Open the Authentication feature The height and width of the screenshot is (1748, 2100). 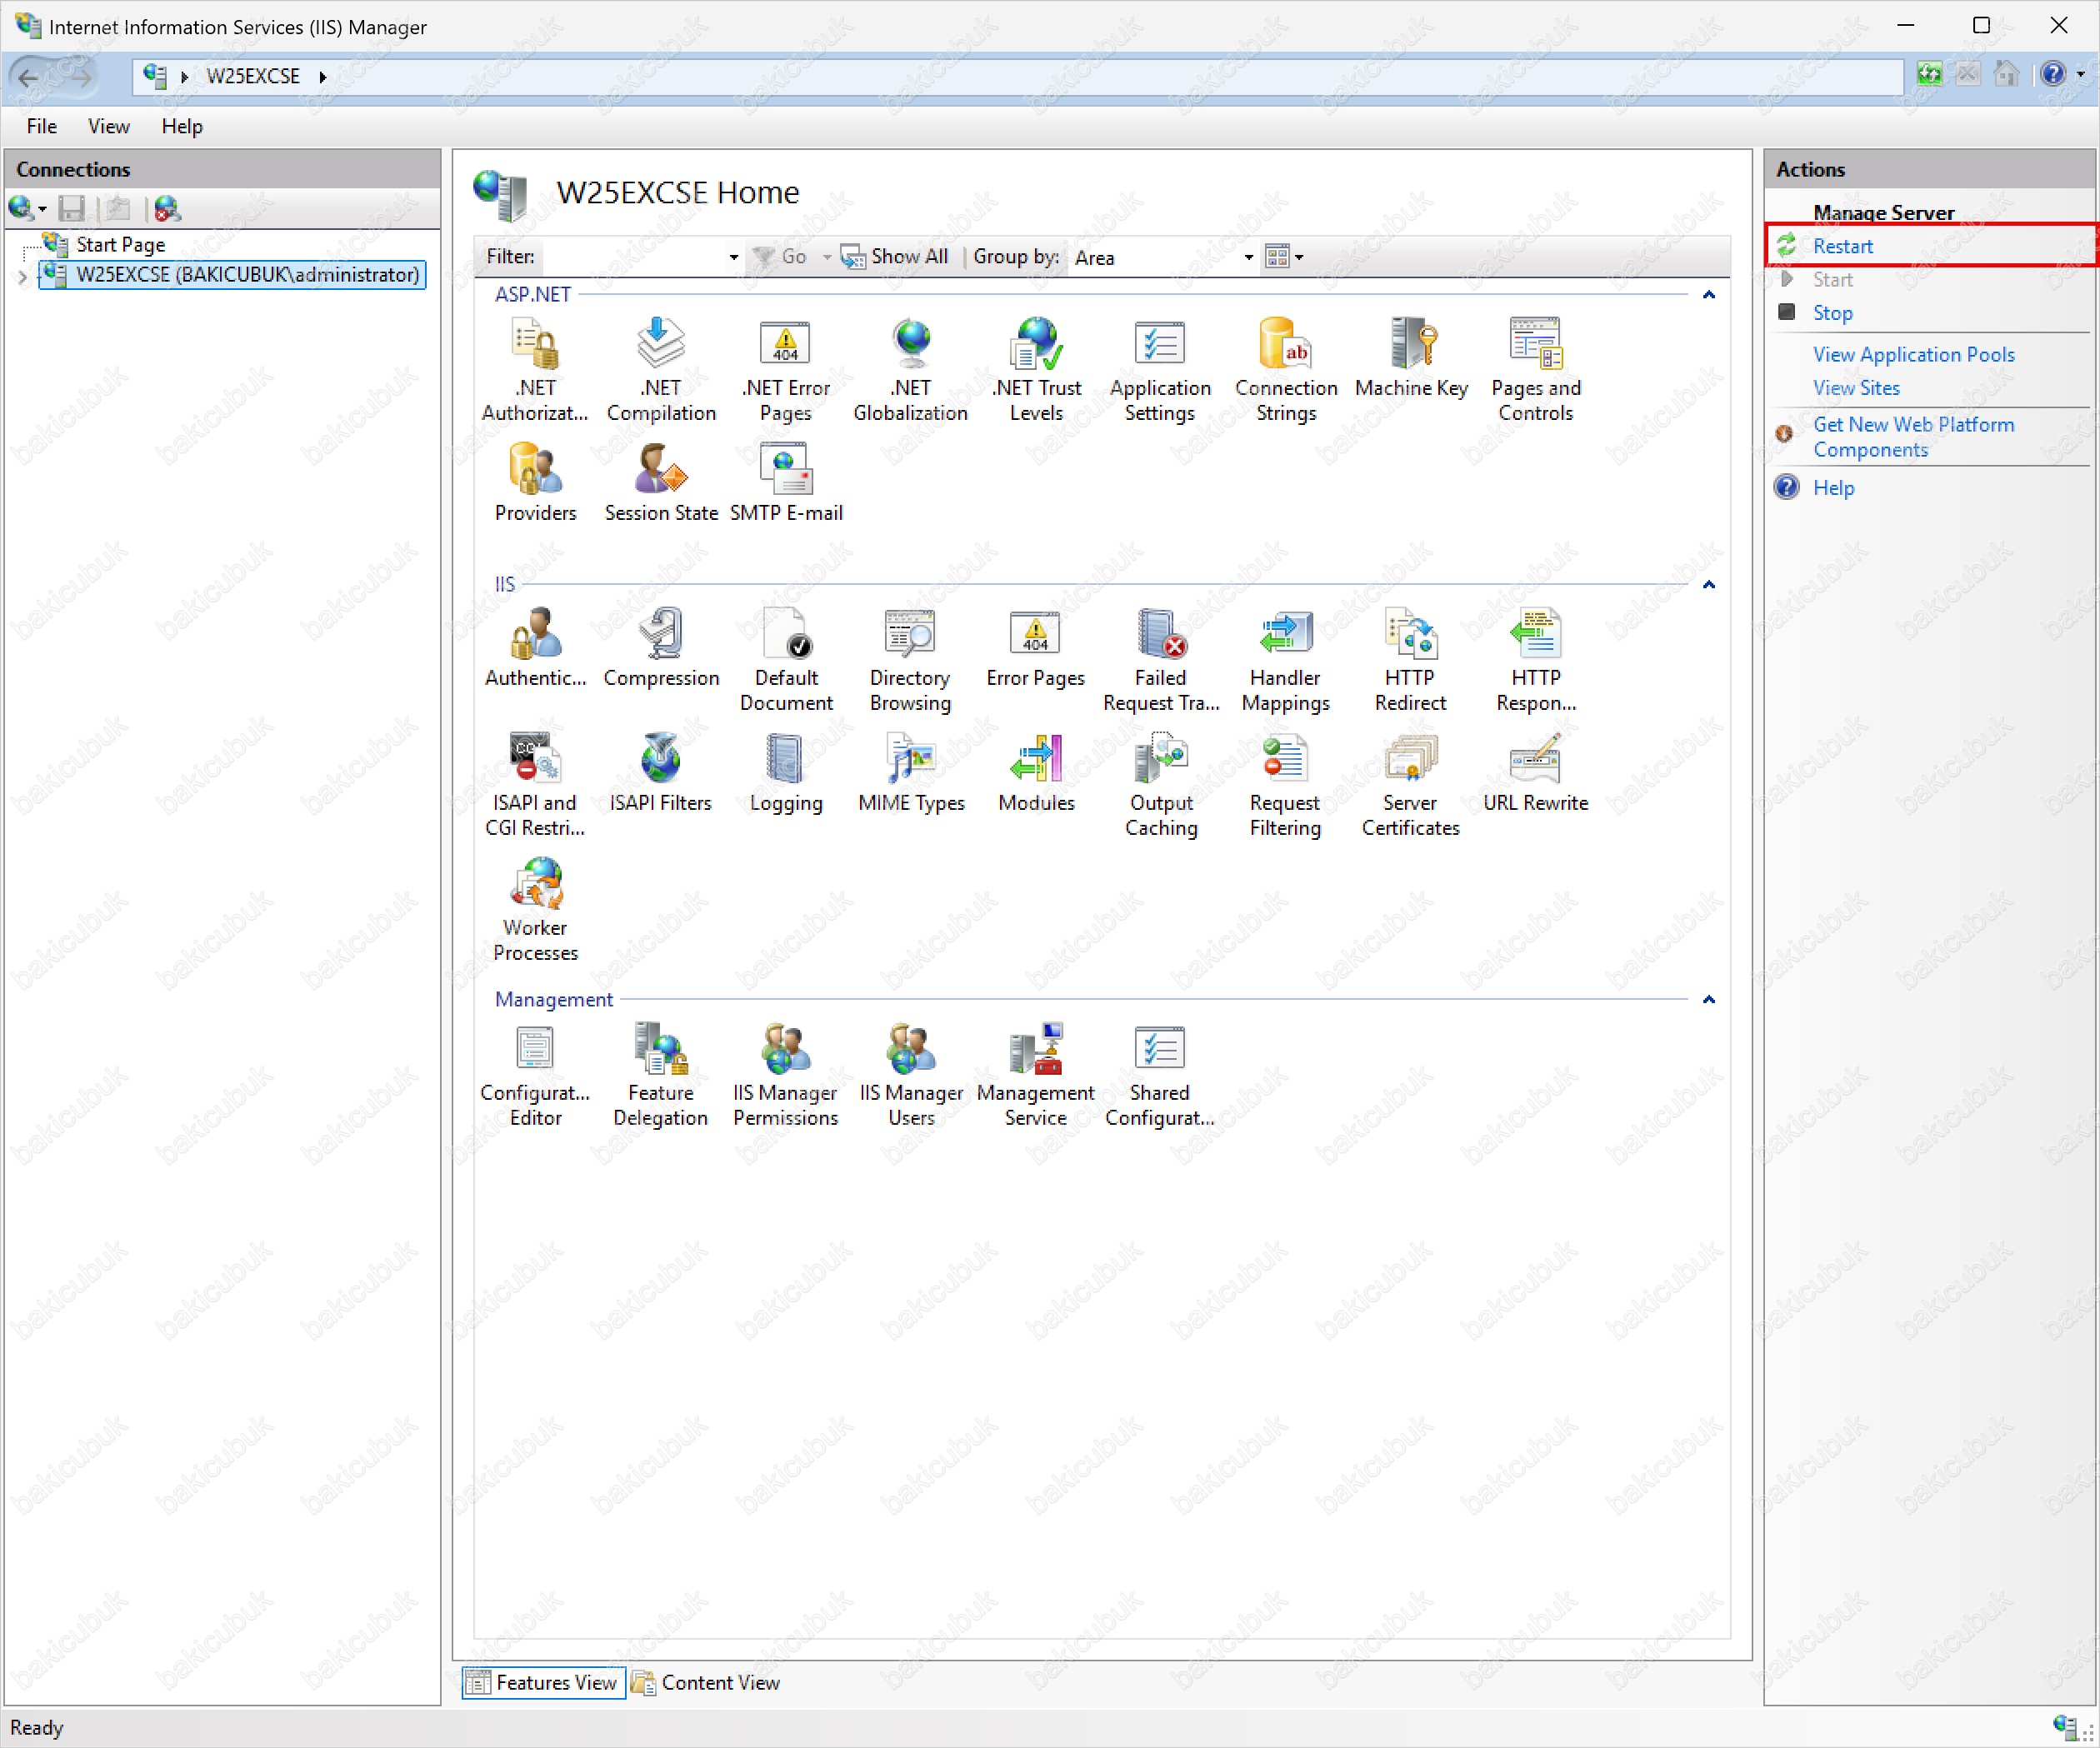(535, 647)
